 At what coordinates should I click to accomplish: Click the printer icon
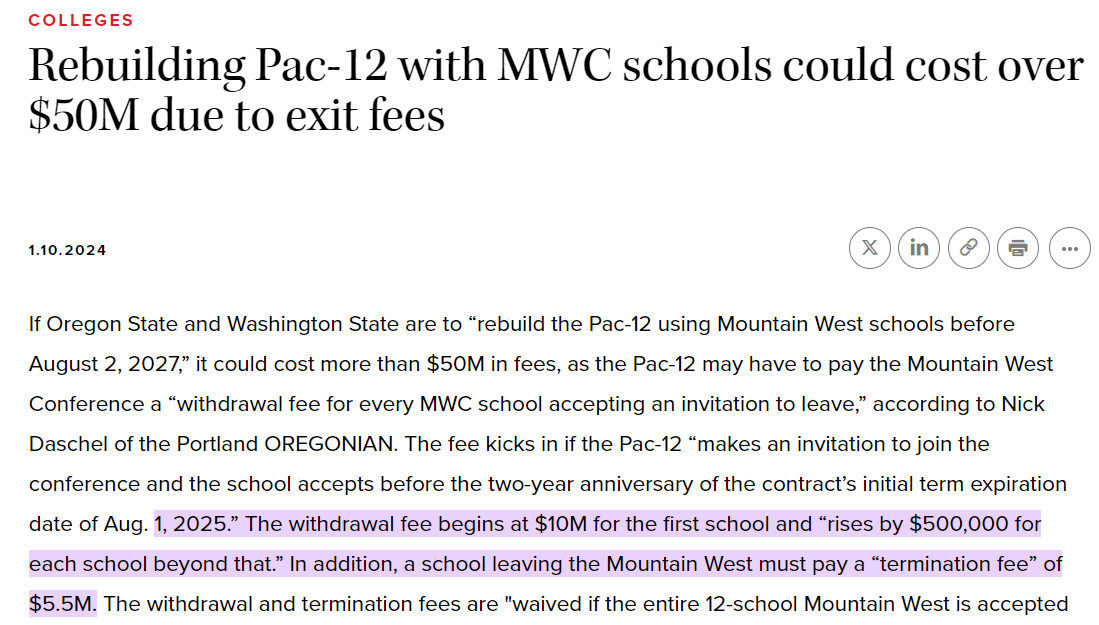(x=1018, y=247)
